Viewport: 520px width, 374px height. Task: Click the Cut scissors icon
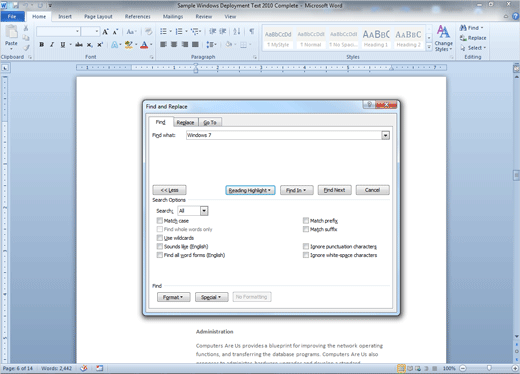click(26, 28)
